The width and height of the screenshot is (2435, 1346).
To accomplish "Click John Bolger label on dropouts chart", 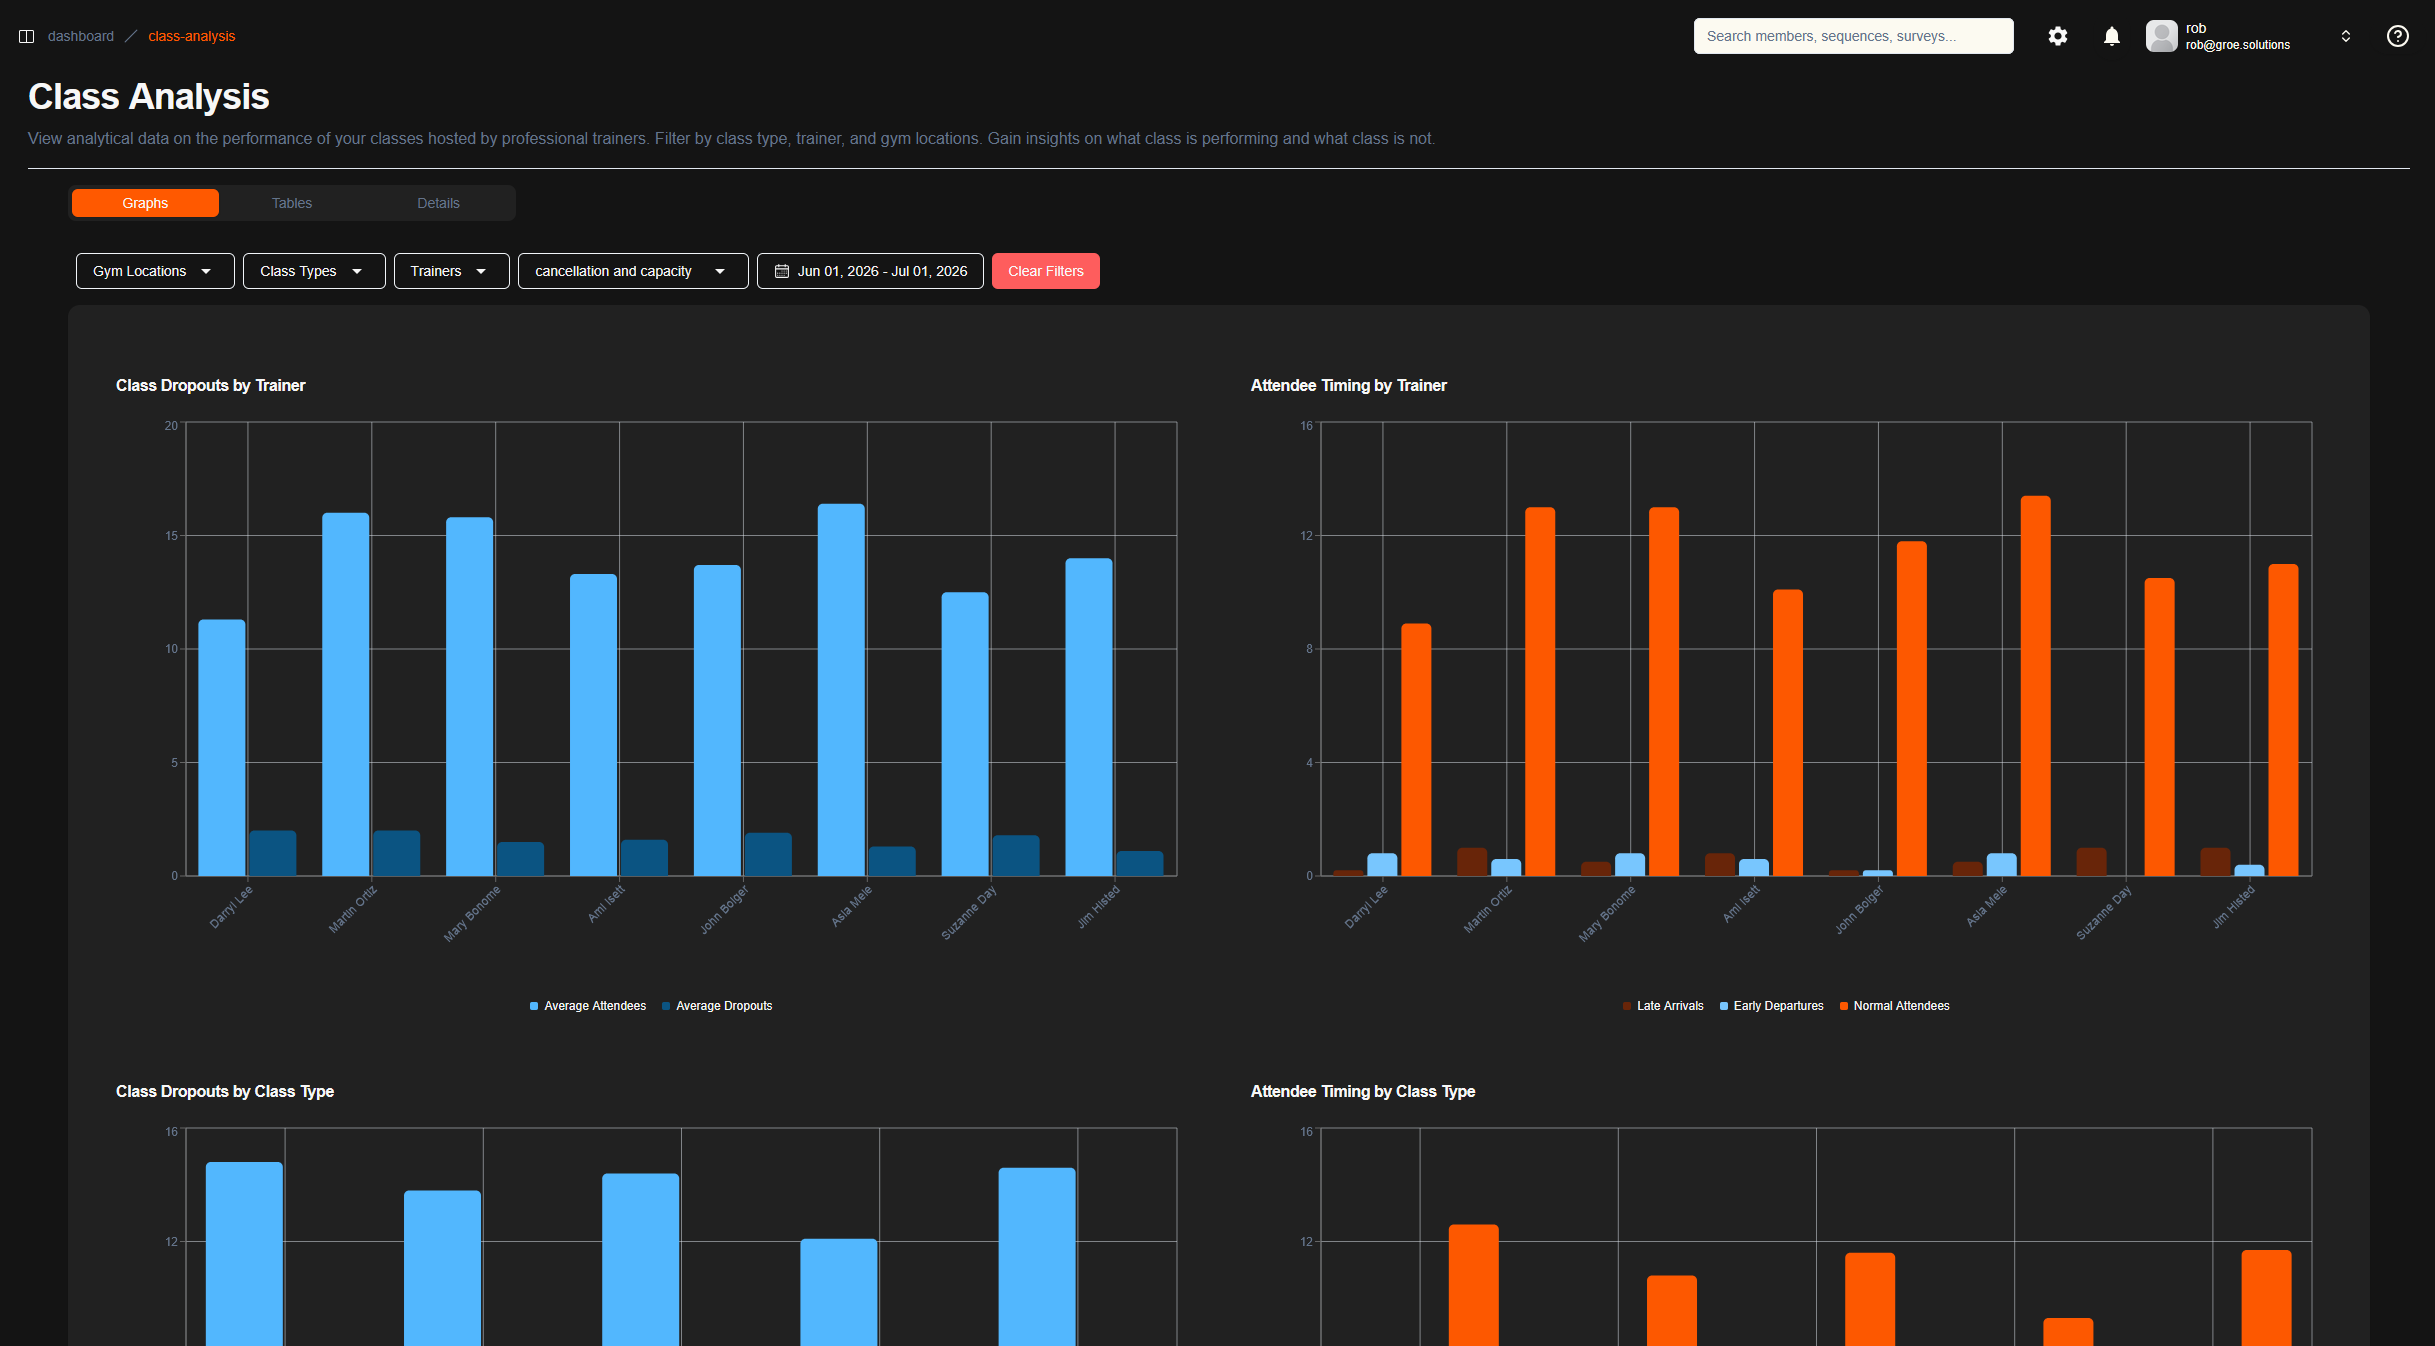I will click(724, 909).
